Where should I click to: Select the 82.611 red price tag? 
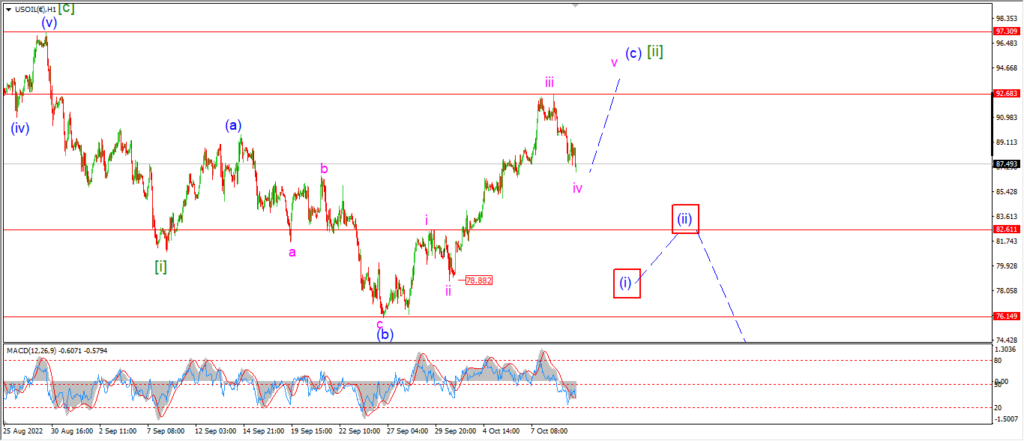(1004, 229)
